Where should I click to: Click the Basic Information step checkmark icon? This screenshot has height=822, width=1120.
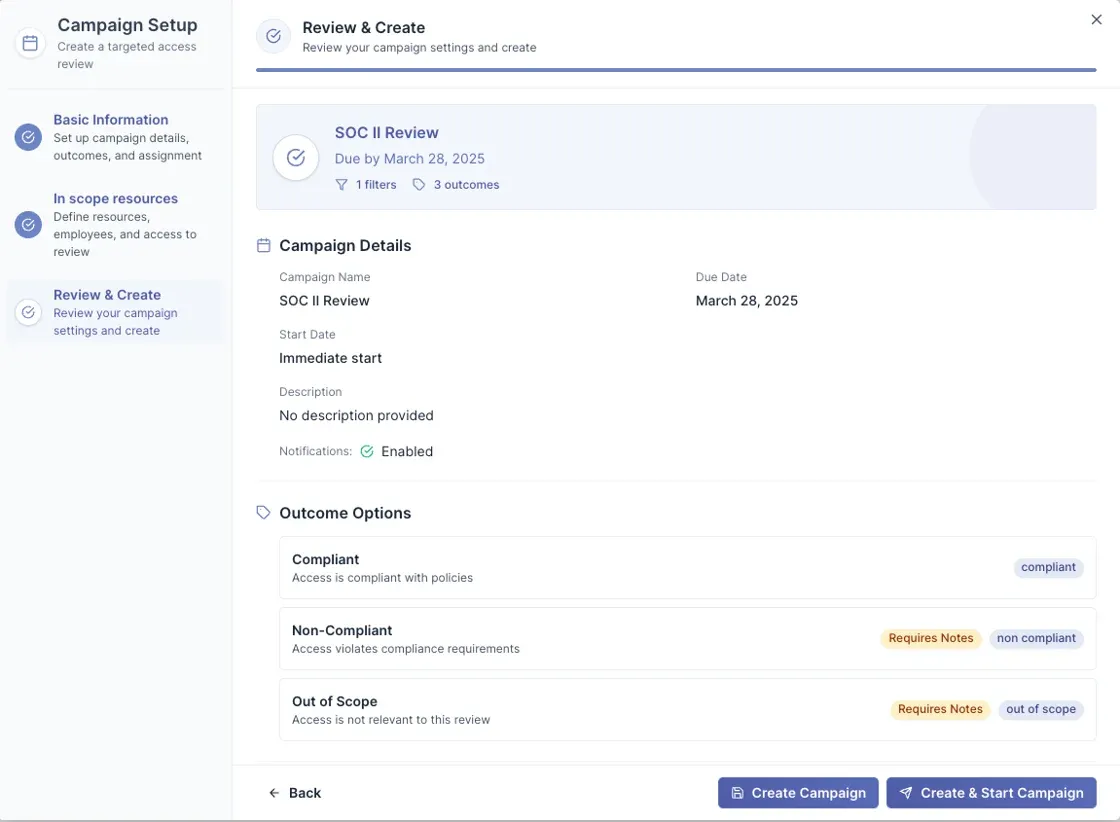[28, 137]
